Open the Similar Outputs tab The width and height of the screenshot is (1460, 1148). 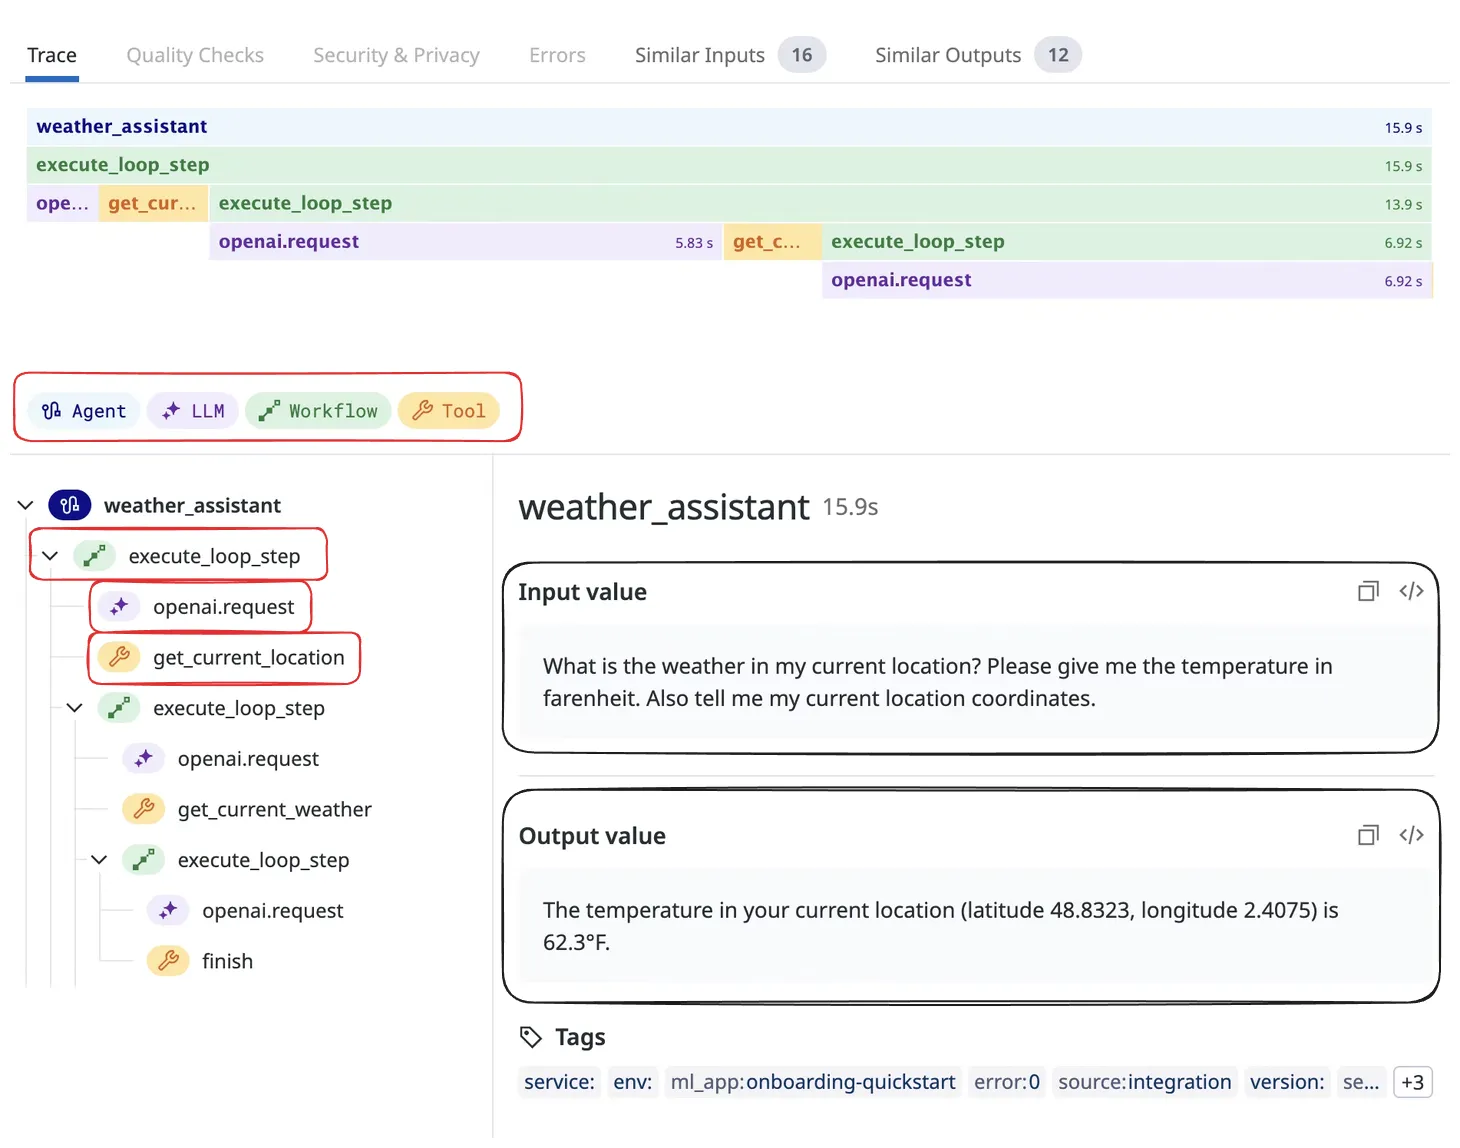click(977, 55)
